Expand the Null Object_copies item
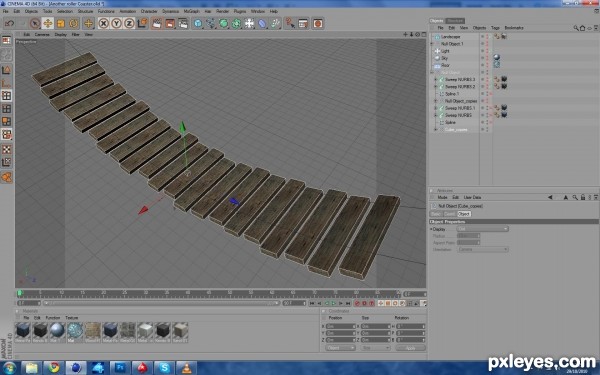 [x=435, y=101]
